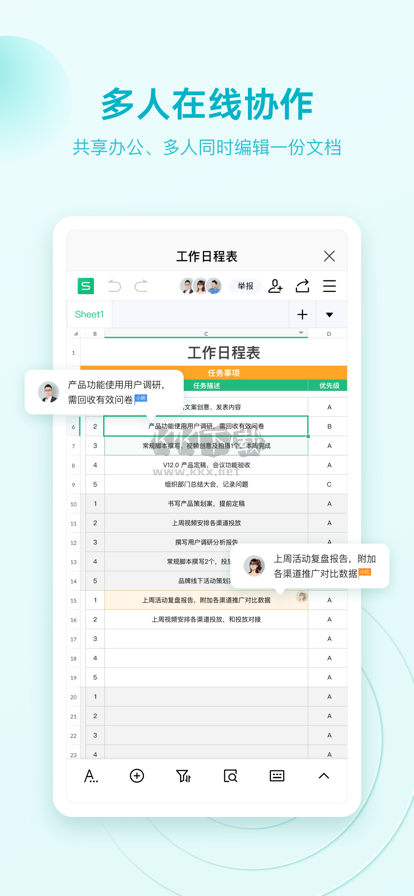This screenshot has height=896, width=414.
Task: Share the document via the share arrow icon
Action: (x=302, y=286)
